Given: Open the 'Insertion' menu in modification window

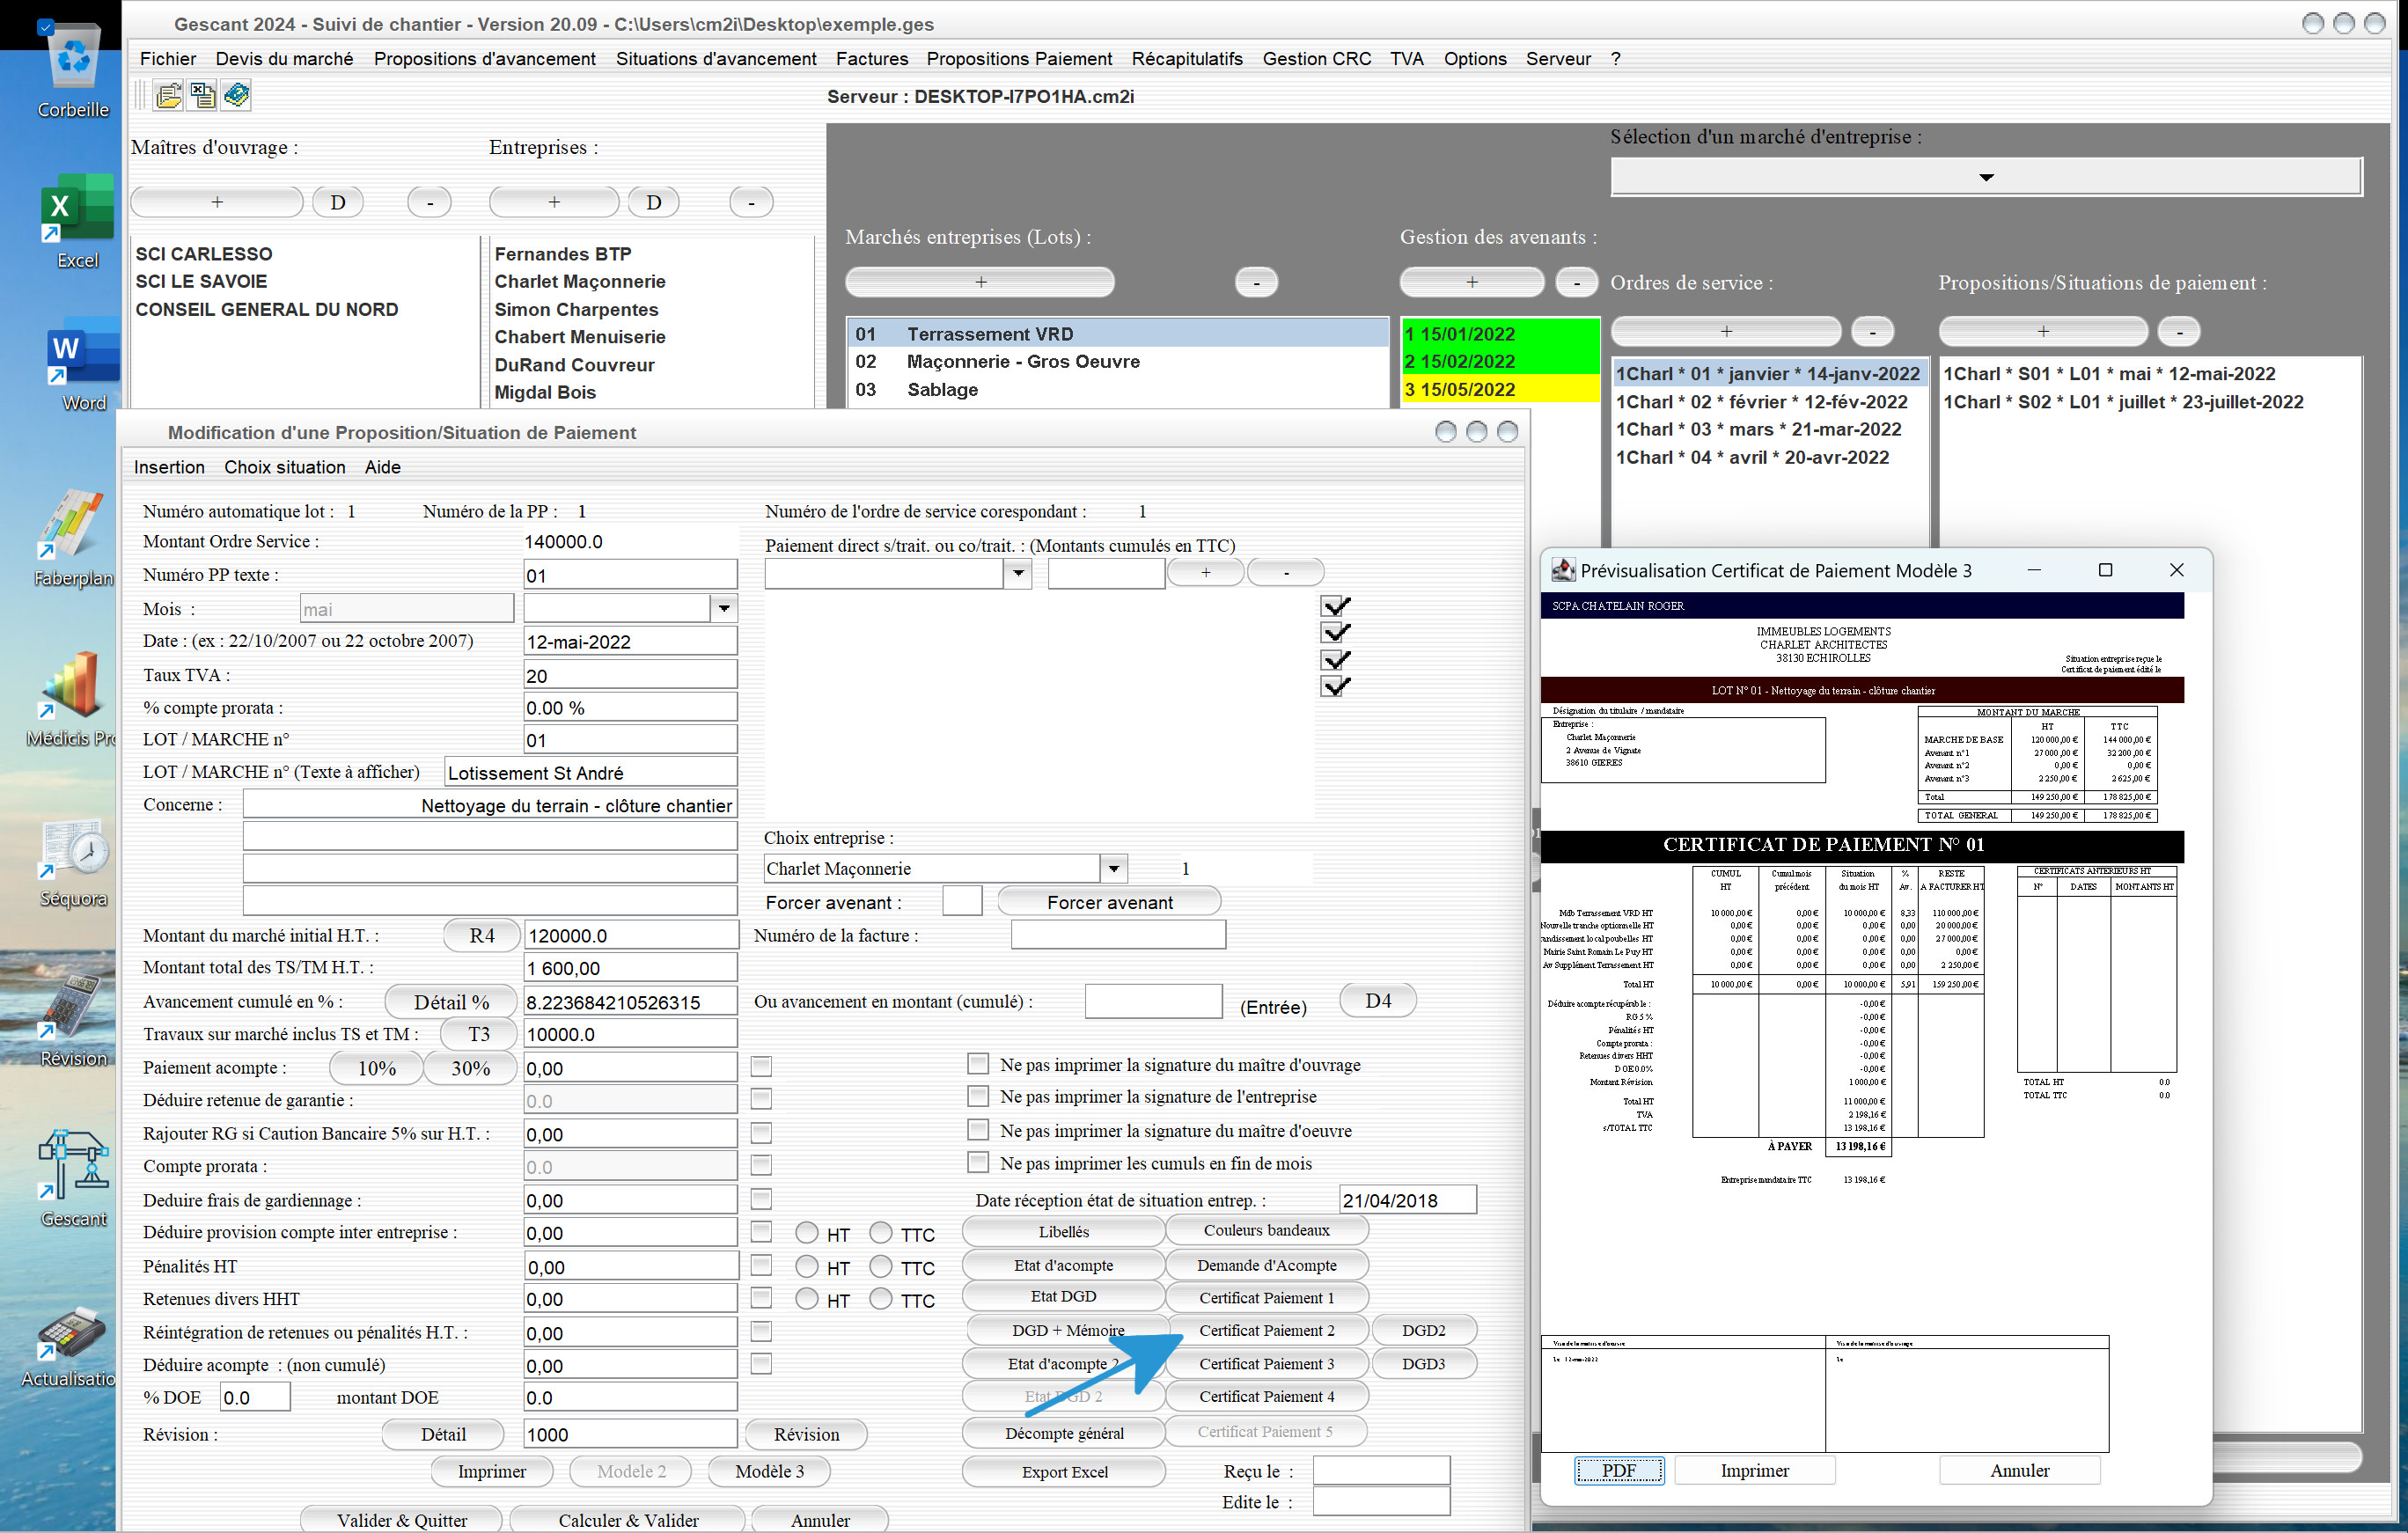Looking at the screenshot, I should [169, 467].
